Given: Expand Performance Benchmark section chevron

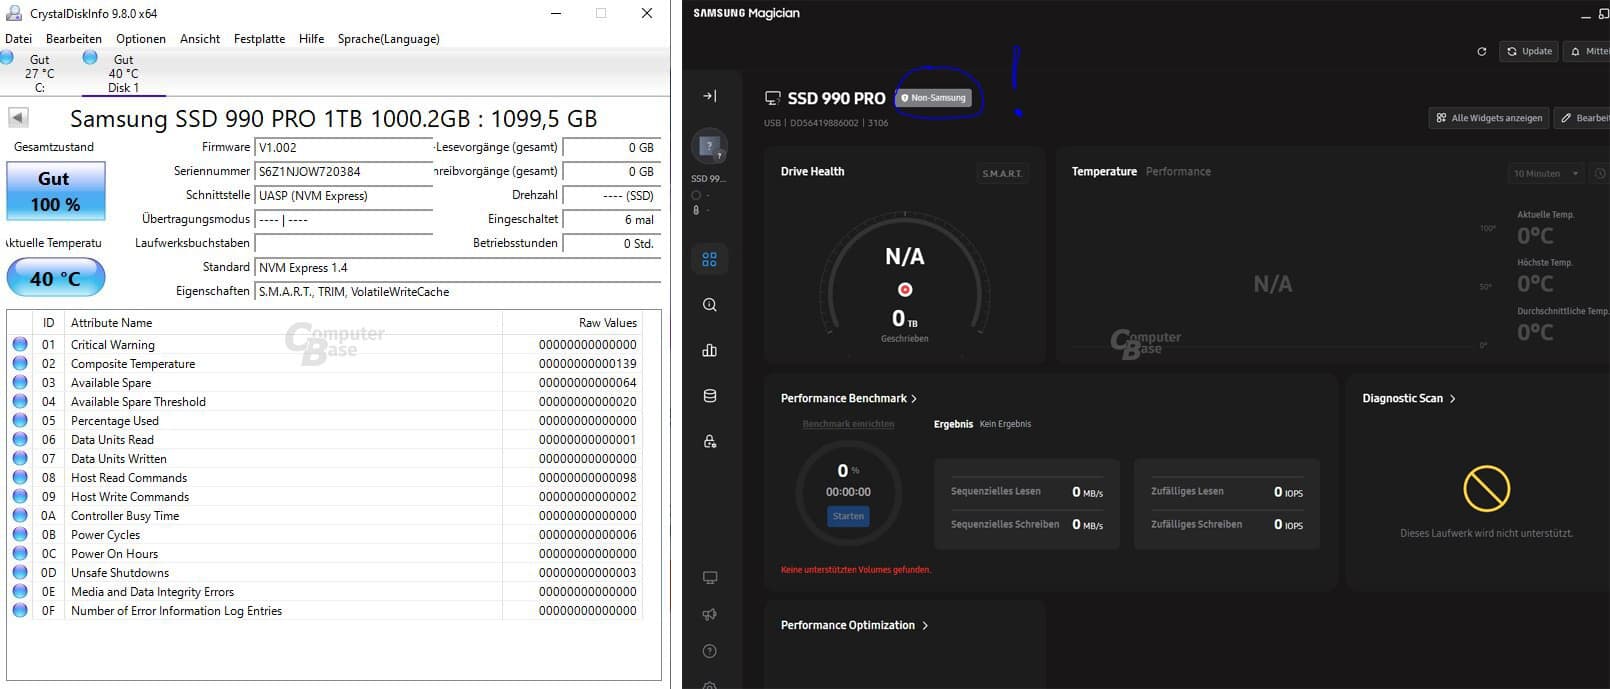Looking at the screenshot, I should (x=914, y=399).
